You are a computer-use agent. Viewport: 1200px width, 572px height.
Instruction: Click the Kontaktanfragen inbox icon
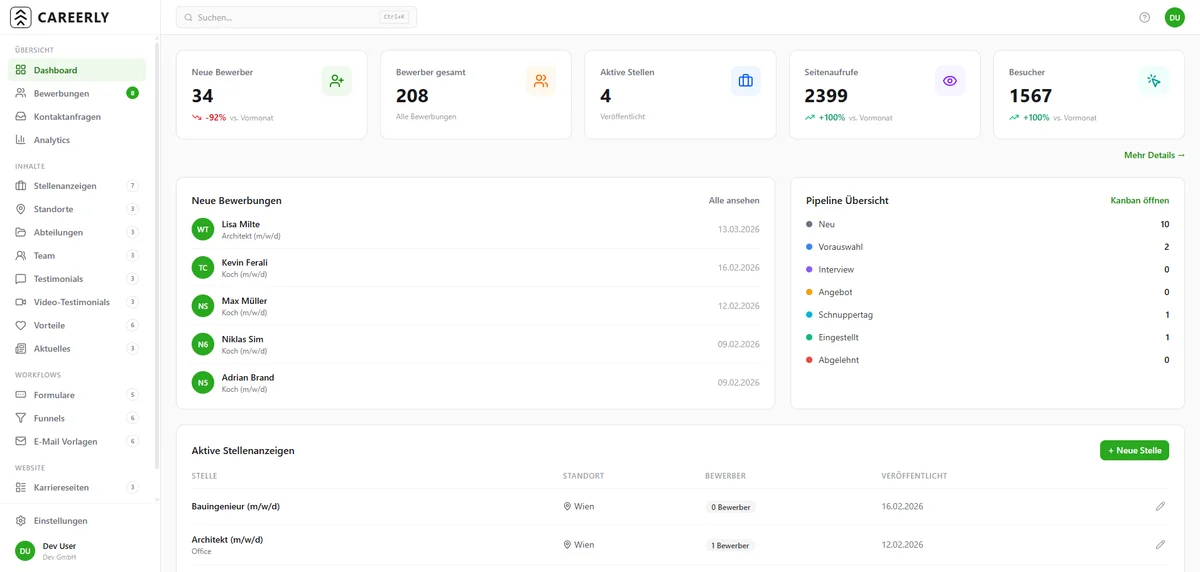pyautogui.click(x=21, y=117)
